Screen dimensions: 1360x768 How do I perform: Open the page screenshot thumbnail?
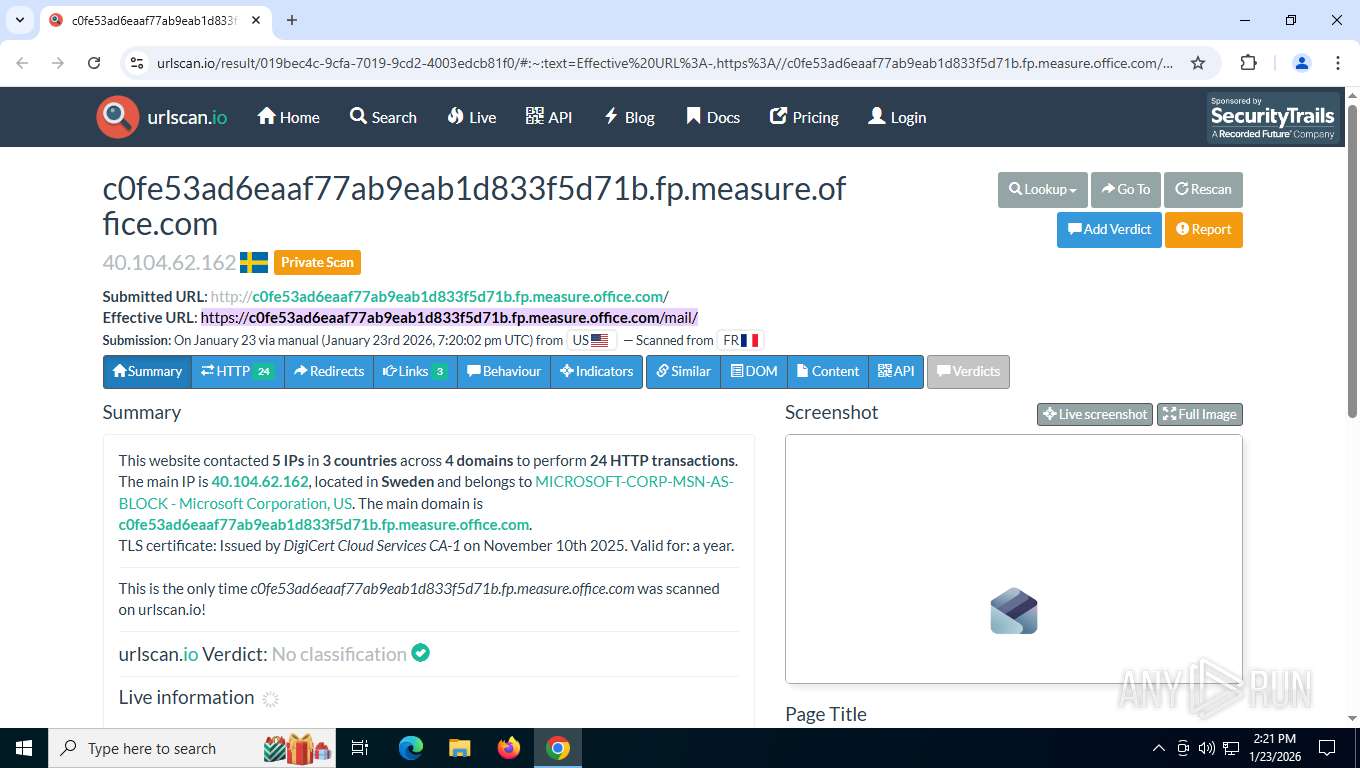tap(1014, 559)
